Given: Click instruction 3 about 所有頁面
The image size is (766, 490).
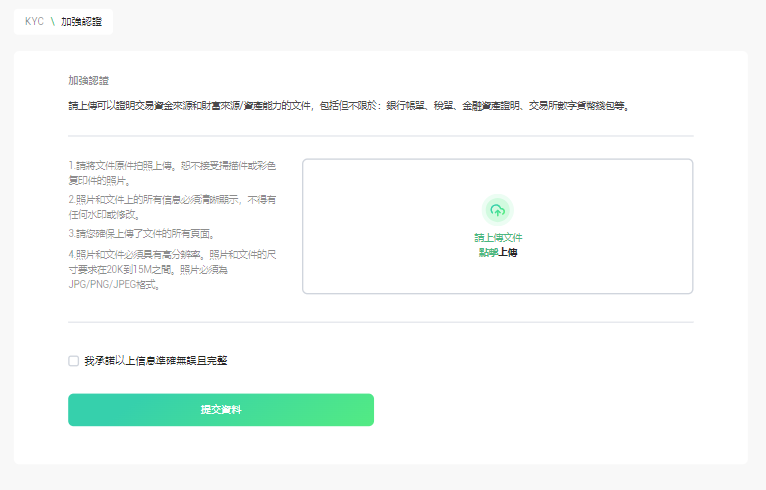Looking at the screenshot, I should point(142,234).
